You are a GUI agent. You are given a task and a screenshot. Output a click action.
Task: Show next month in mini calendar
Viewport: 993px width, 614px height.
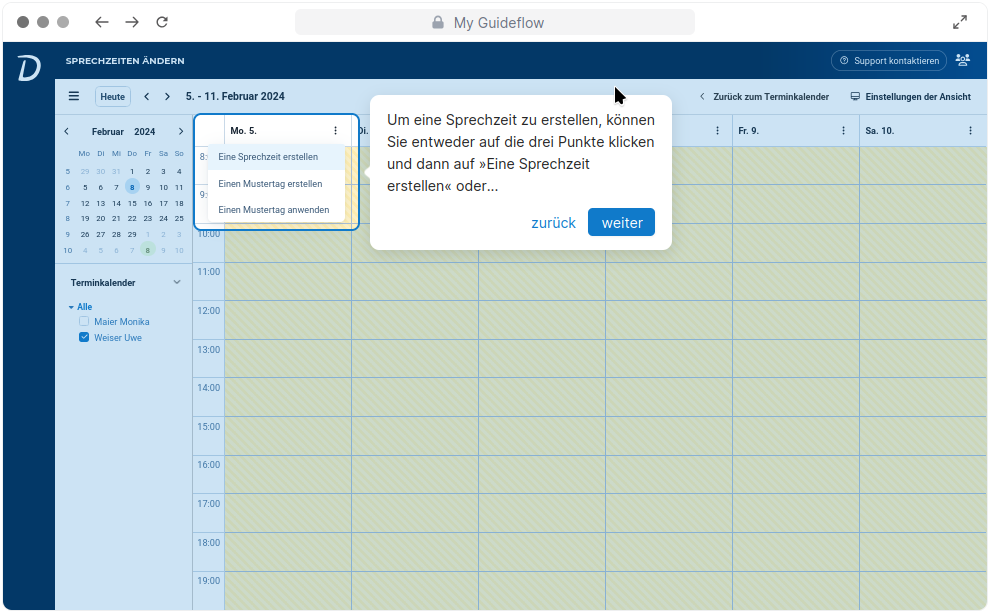click(x=181, y=132)
